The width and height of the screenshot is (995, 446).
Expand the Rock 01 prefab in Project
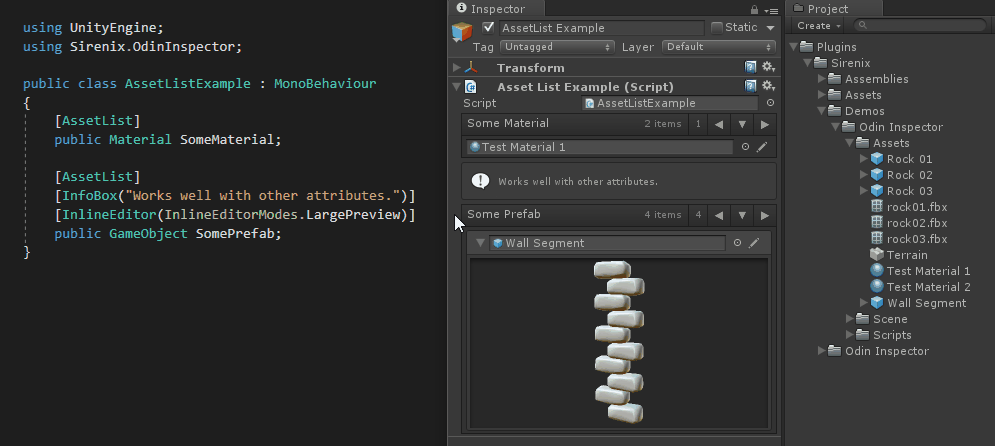[x=863, y=159]
